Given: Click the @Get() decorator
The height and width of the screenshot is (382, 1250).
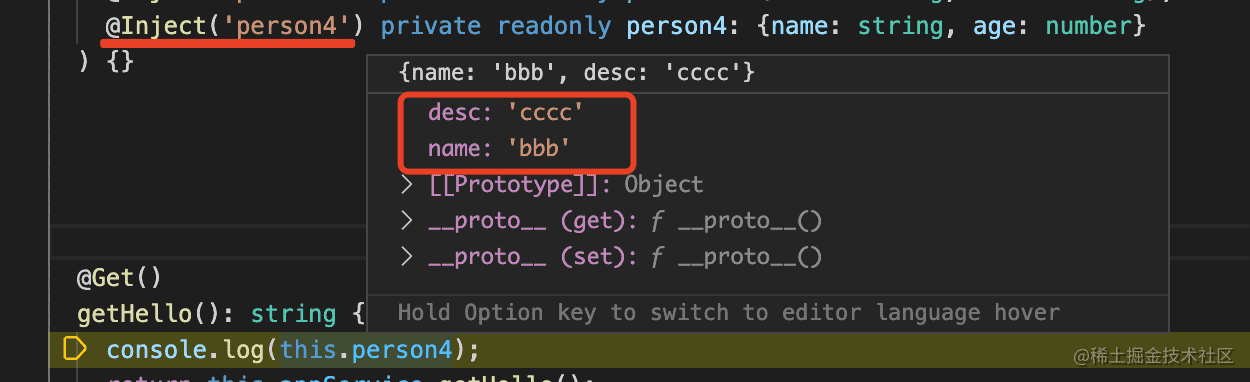Looking at the screenshot, I should 119,277.
